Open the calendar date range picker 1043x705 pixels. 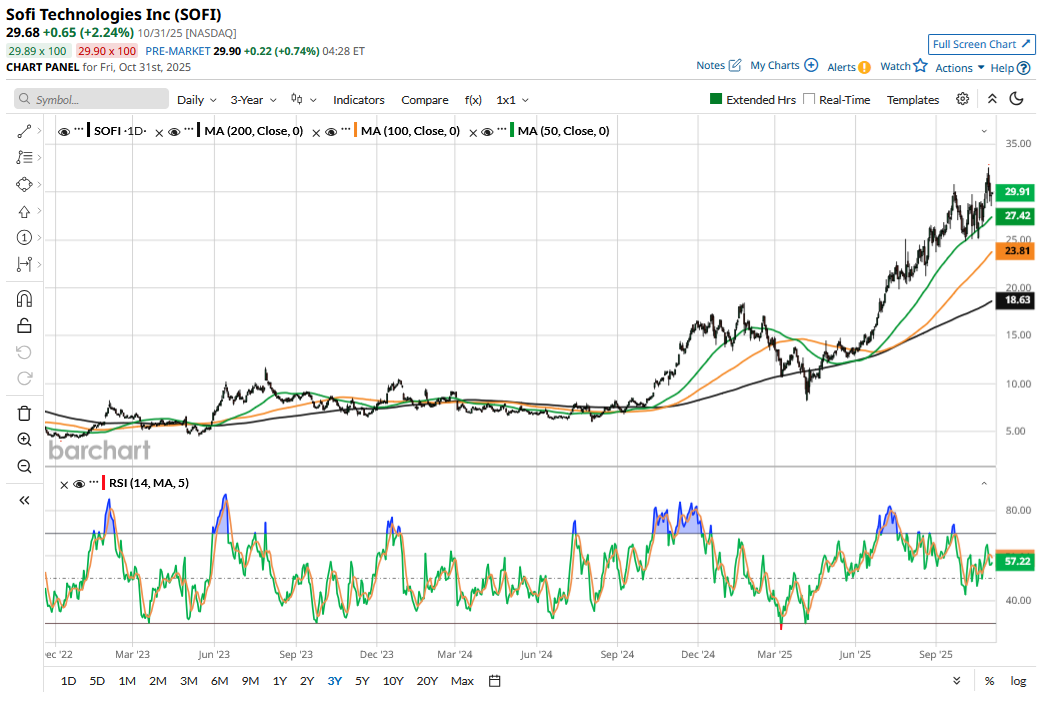click(495, 681)
